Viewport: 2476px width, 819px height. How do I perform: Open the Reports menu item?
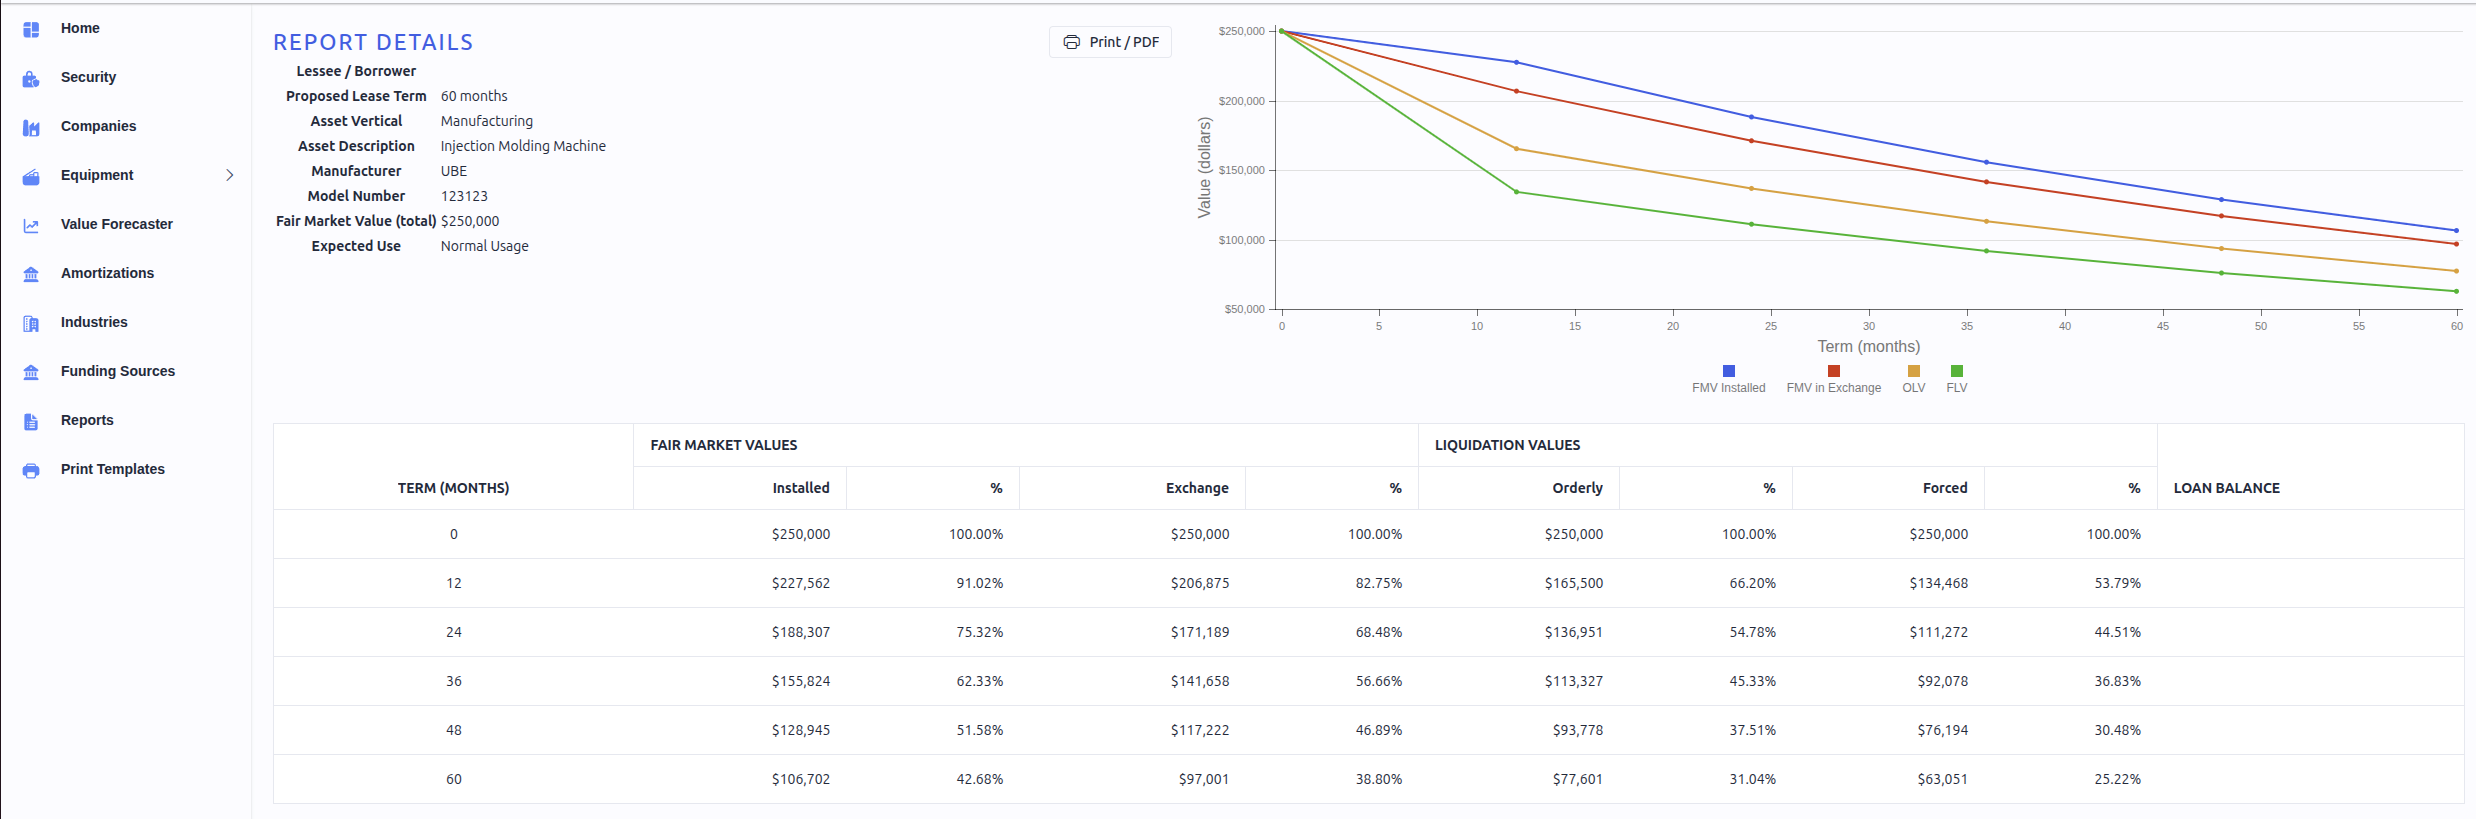click(x=87, y=420)
